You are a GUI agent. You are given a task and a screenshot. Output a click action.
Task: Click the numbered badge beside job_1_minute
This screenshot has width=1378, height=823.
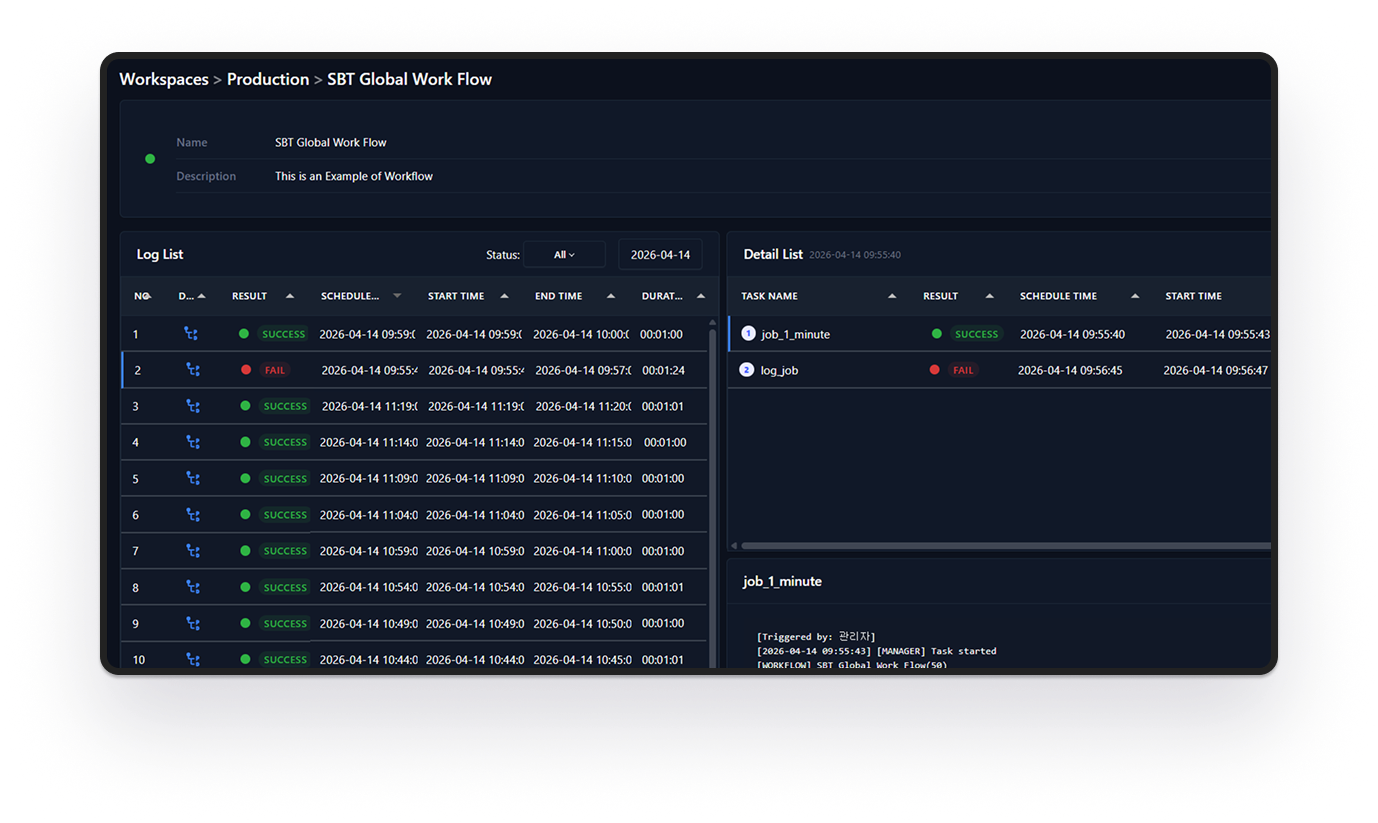click(748, 333)
